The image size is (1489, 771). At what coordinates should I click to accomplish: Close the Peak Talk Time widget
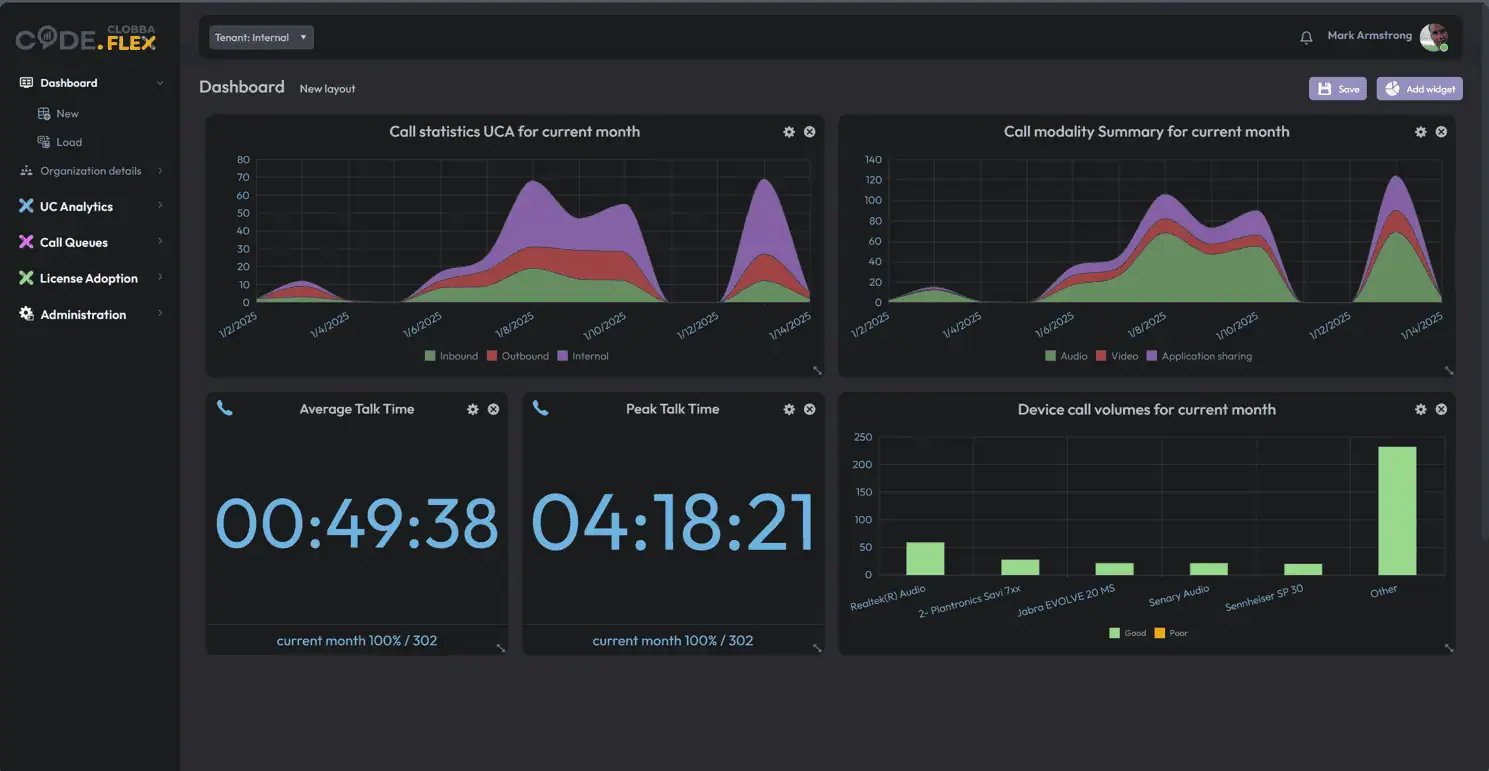click(810, 409)
